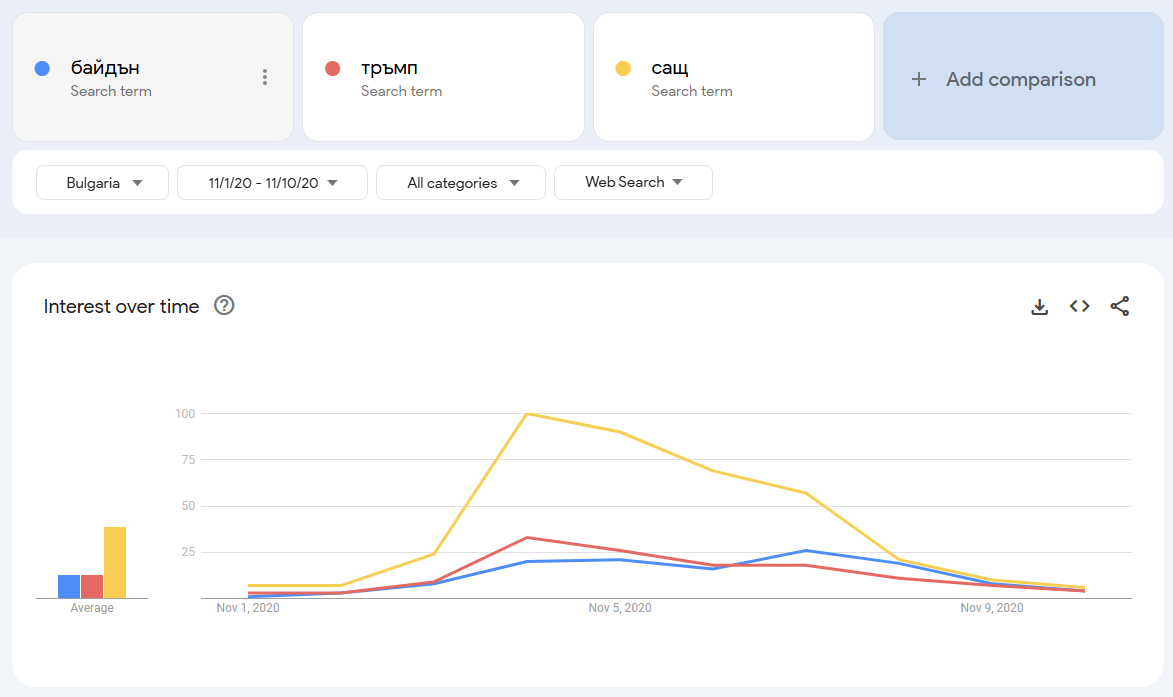The height and width of the screenshot is (697, 1173).
Task: Open the байдън term options menu
Action: pos(265,77)
